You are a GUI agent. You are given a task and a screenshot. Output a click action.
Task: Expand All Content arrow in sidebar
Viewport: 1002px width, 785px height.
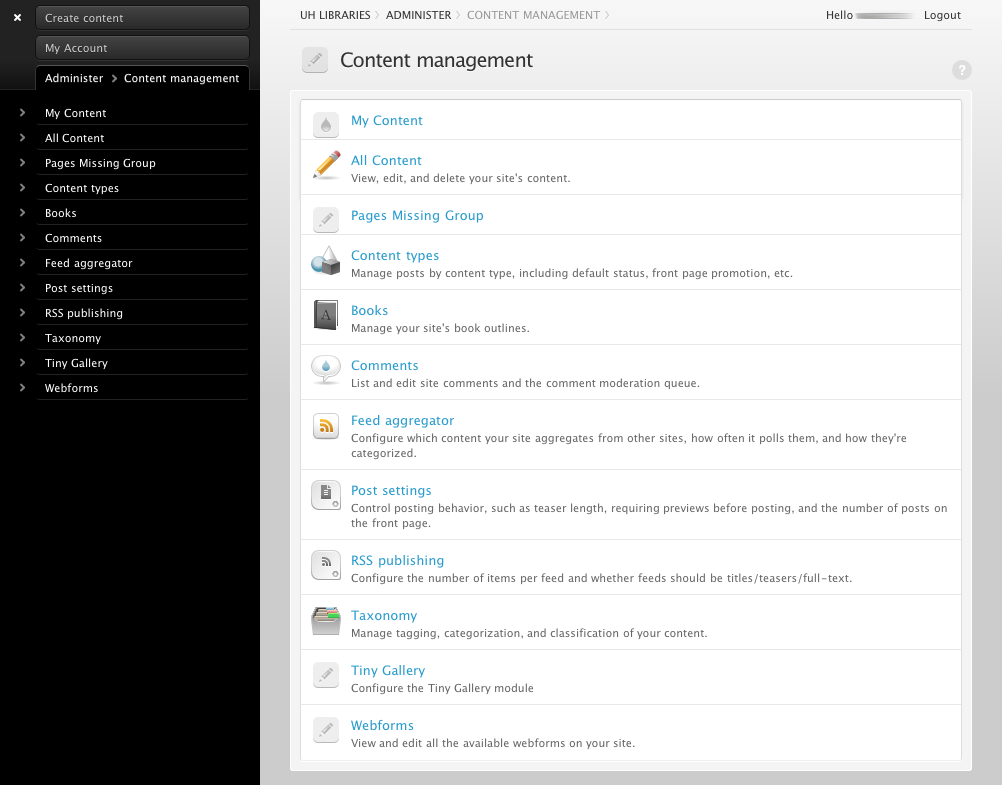[22, 137]
